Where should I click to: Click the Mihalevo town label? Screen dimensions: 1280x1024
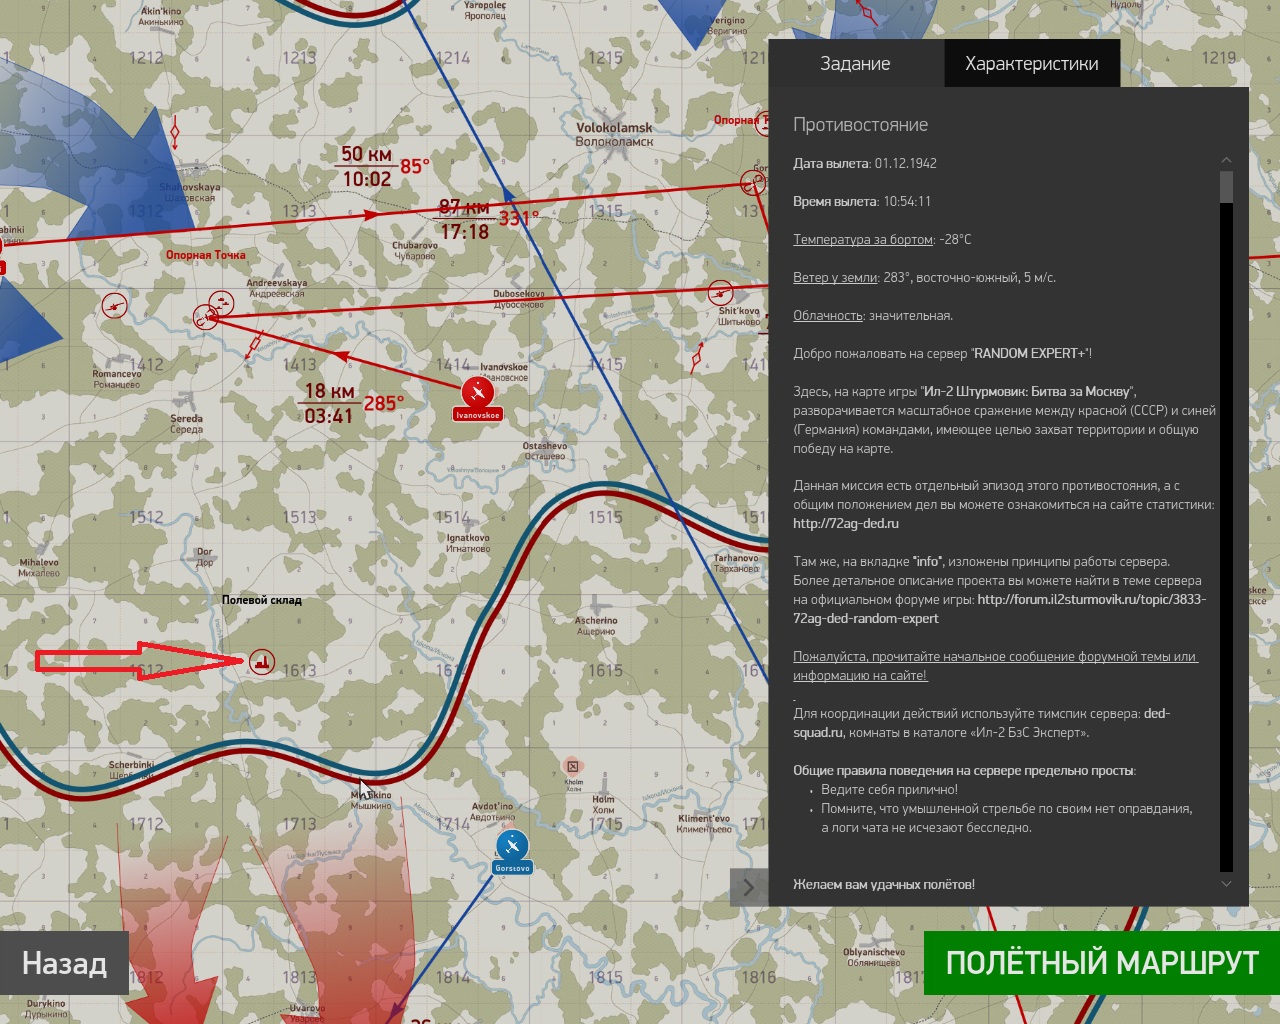pyautogui.click(x=39, y=568)
